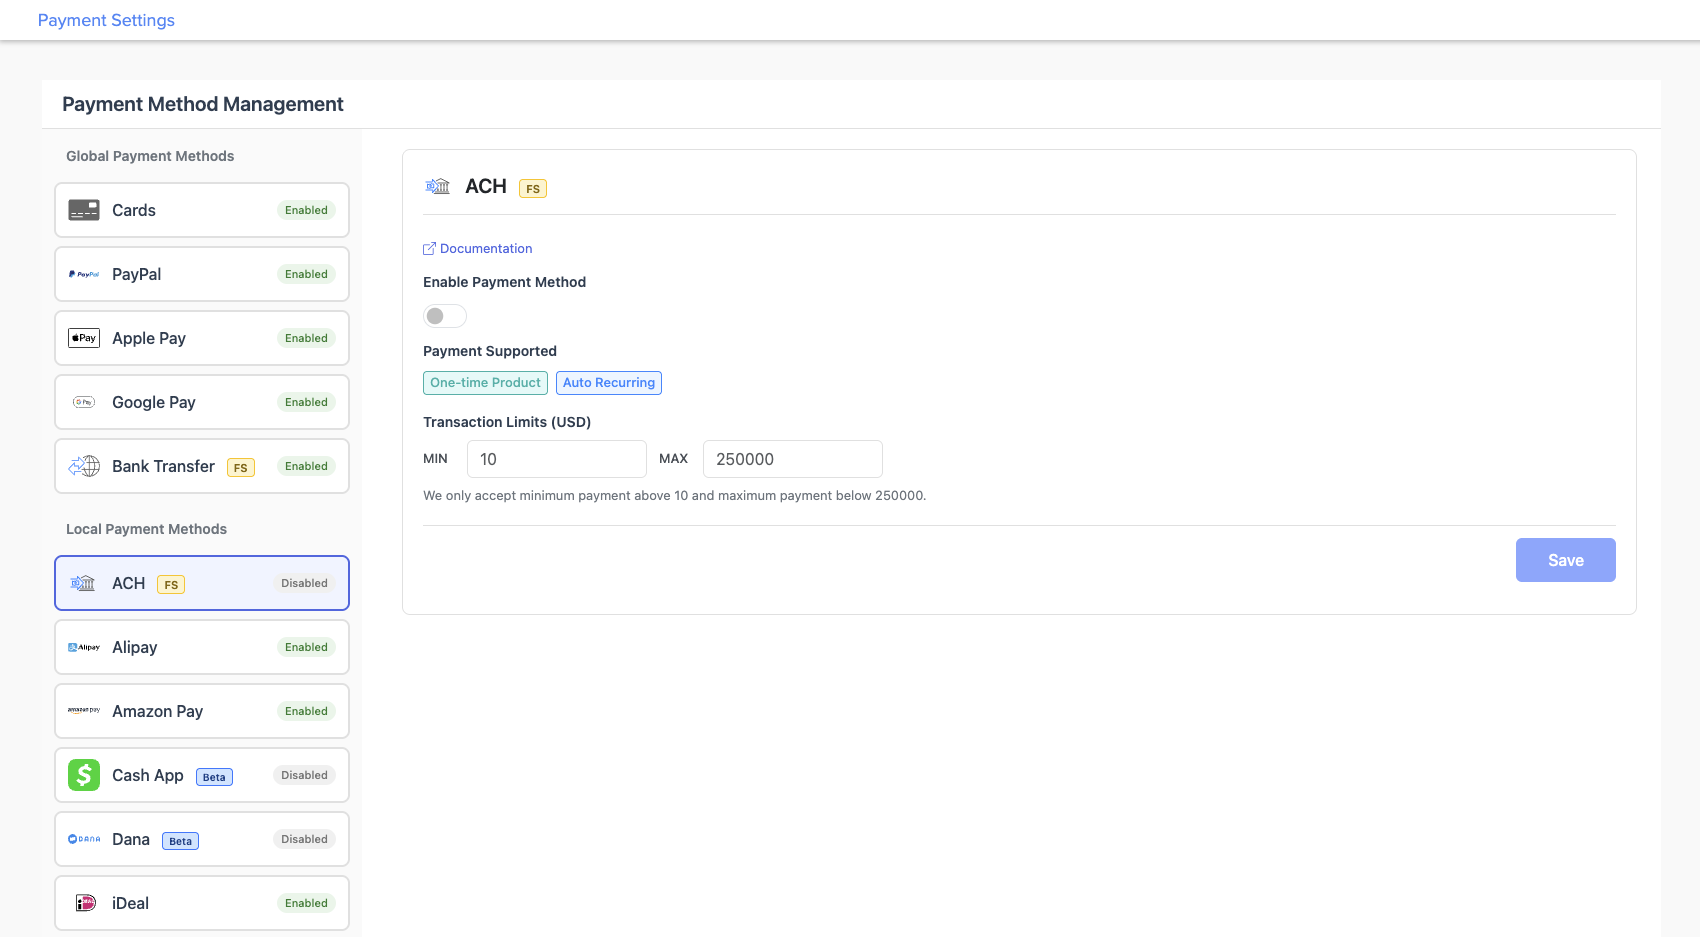
Task: Click the Enabled status badge on Cards
Action: pos(306,210)
